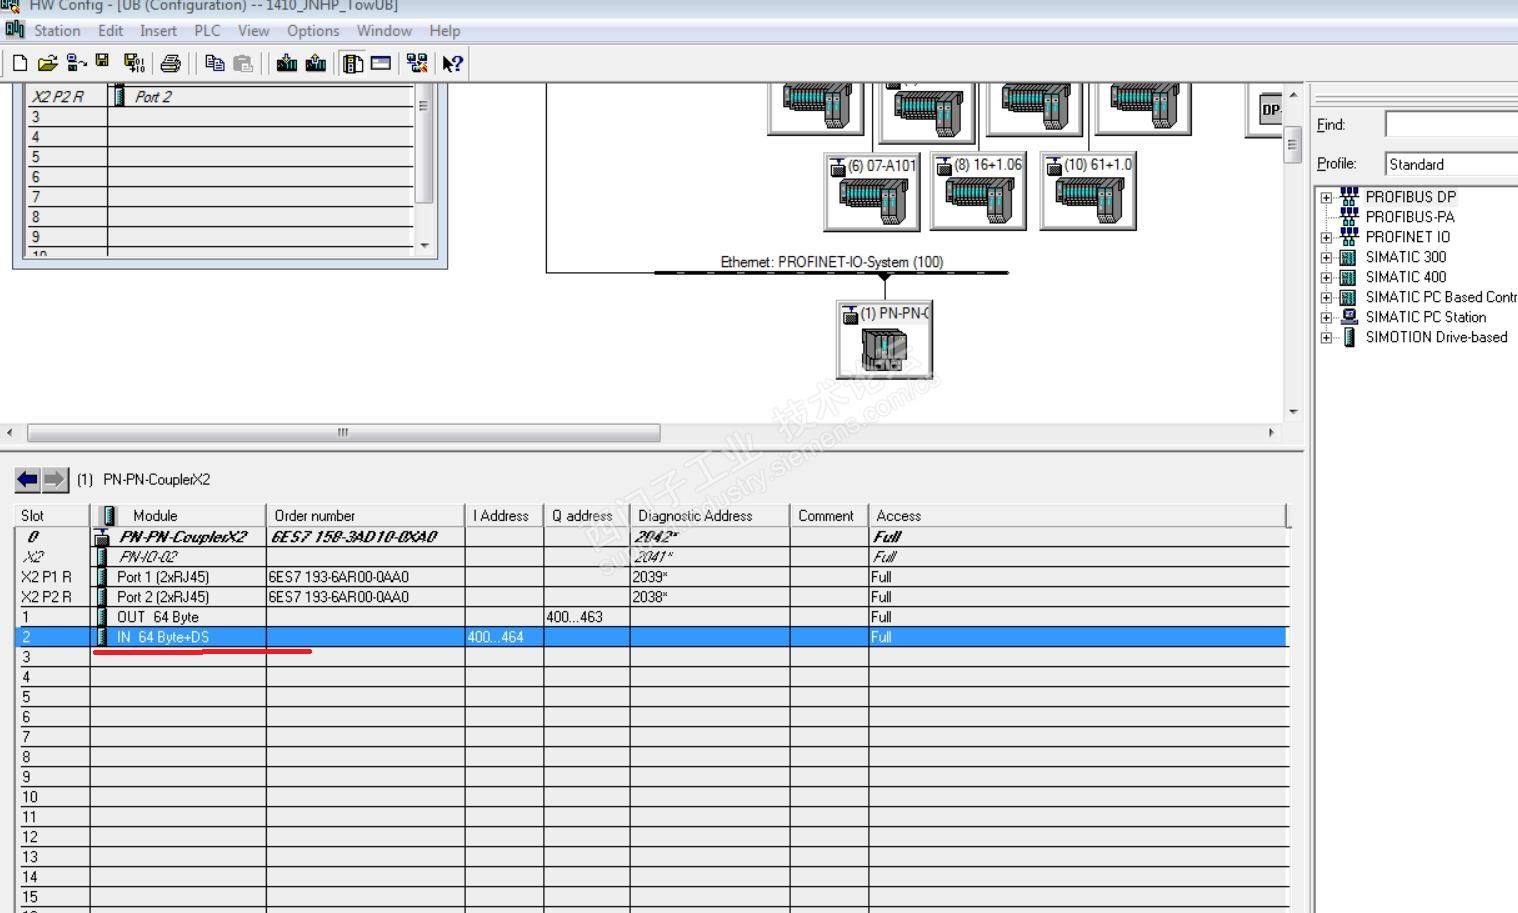
Task: Click the Find input field
Action: click(1451, 124)
